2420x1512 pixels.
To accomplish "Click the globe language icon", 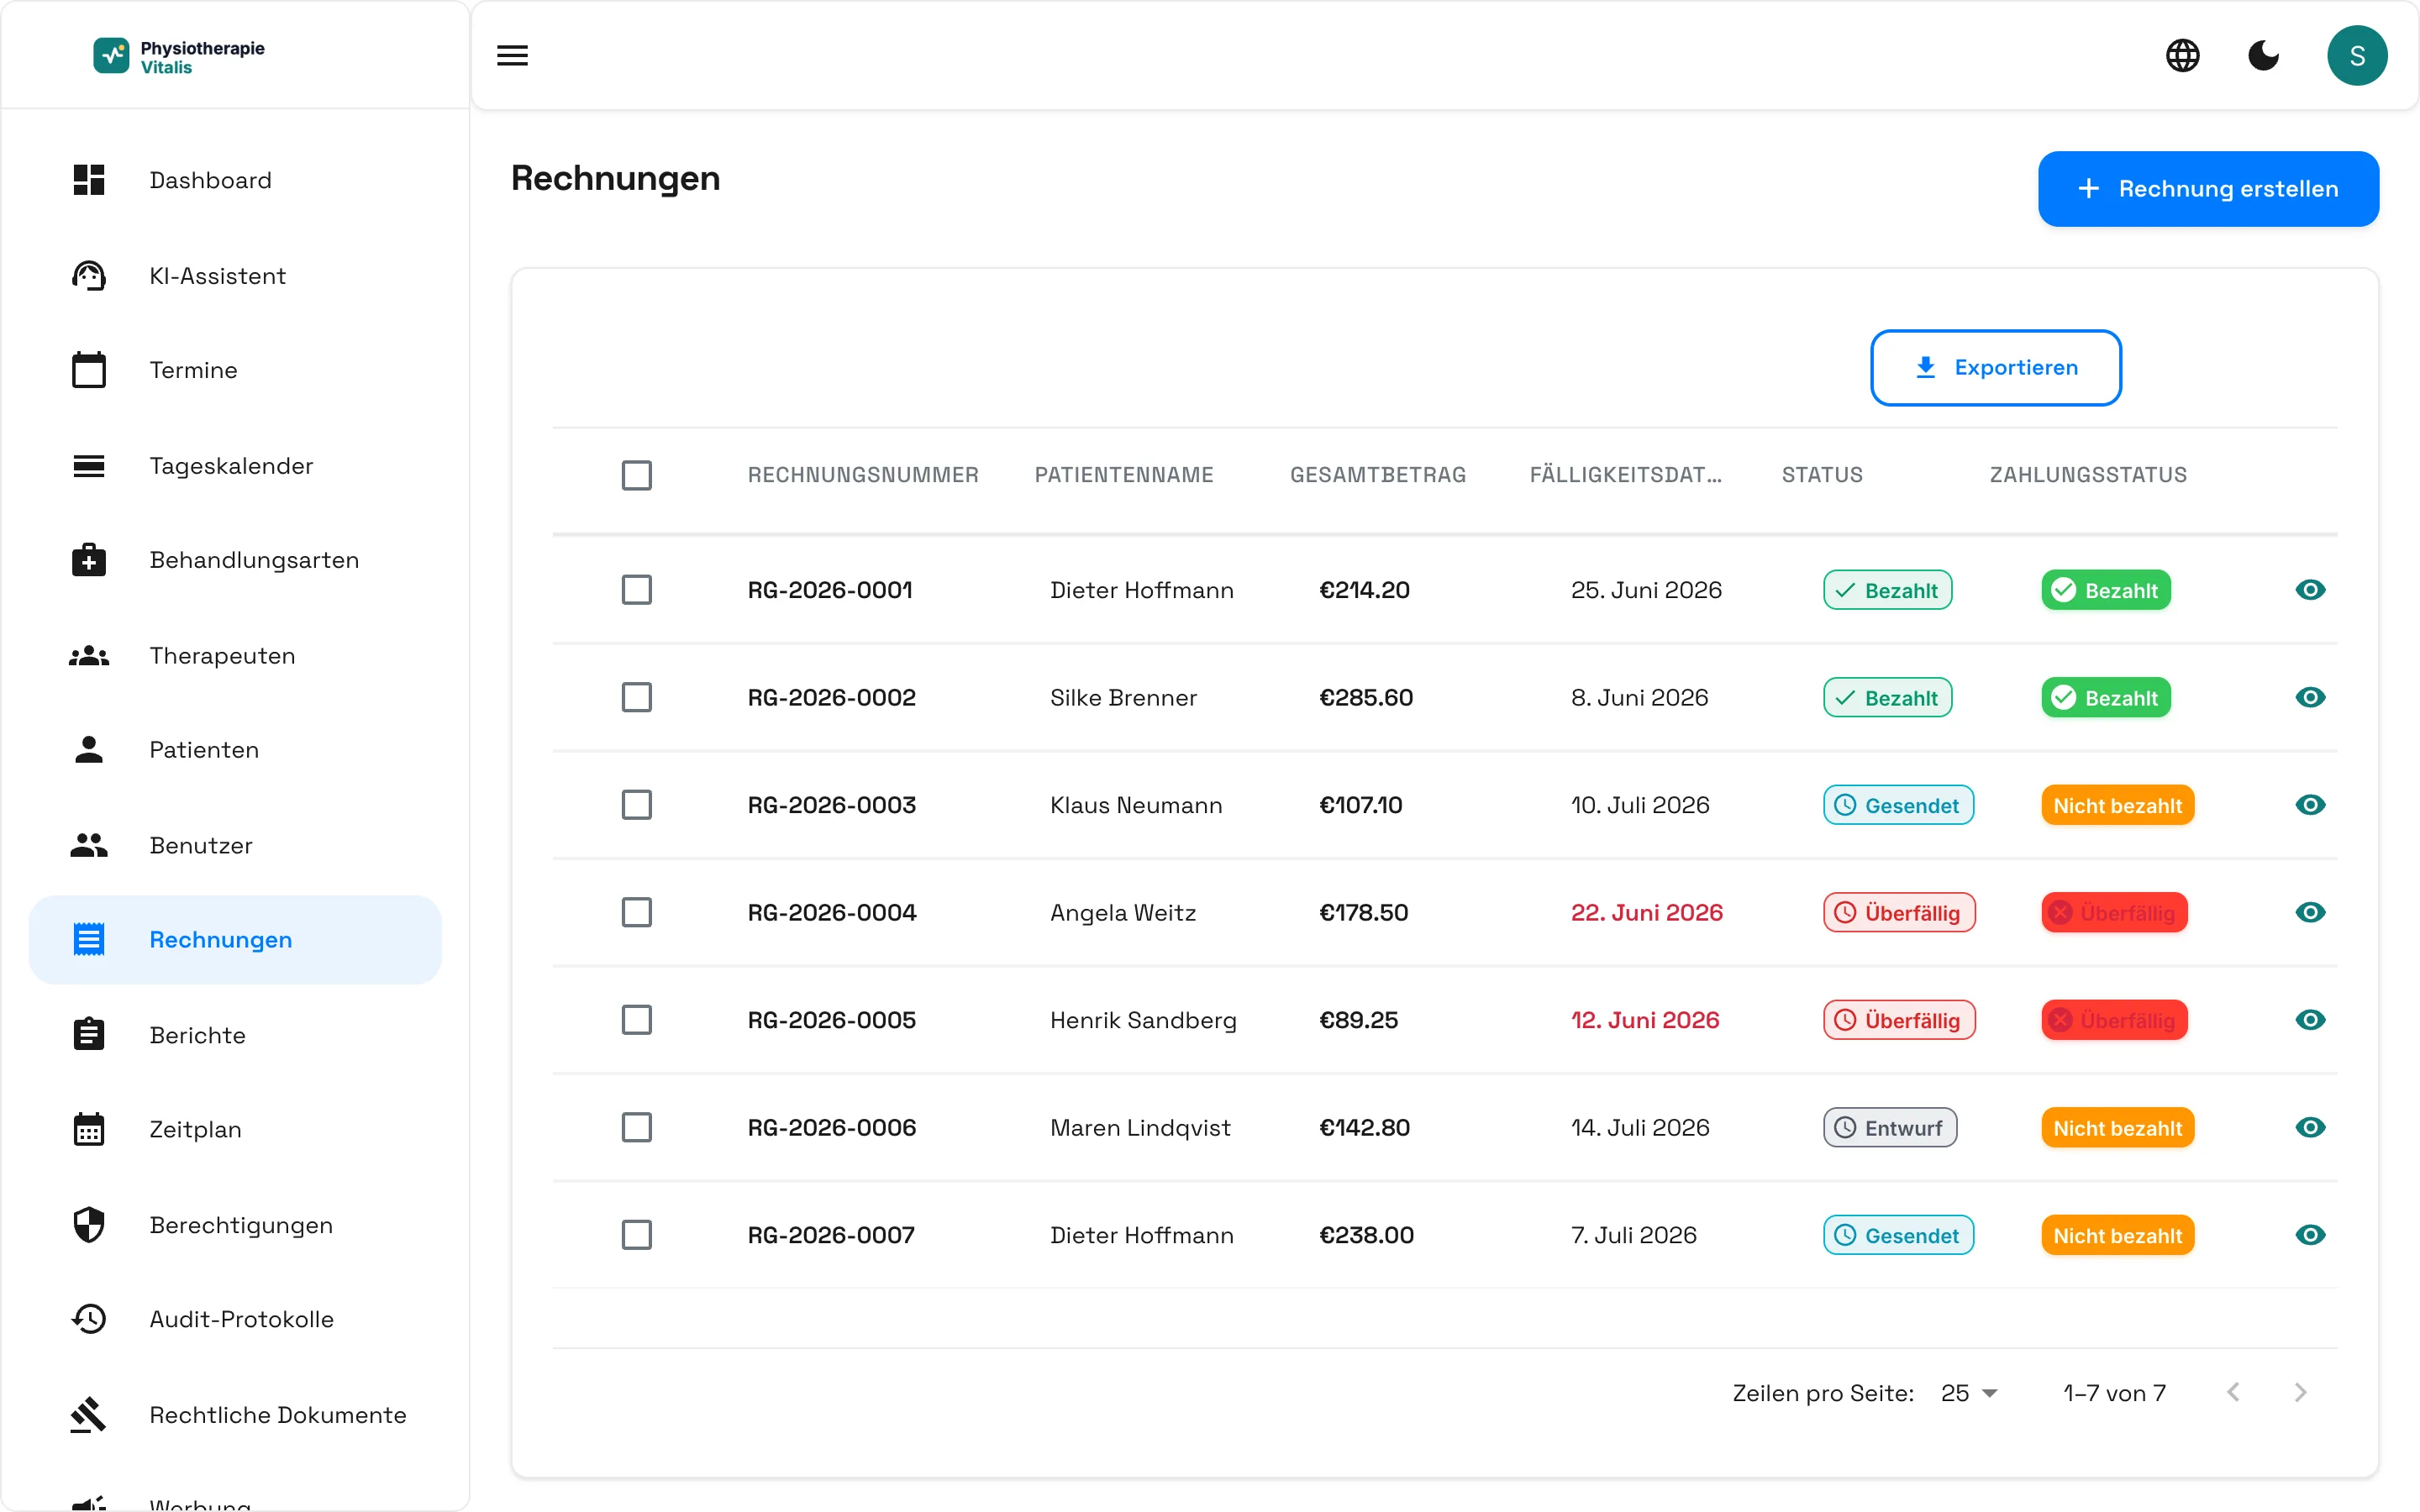I will (2182, 55).
